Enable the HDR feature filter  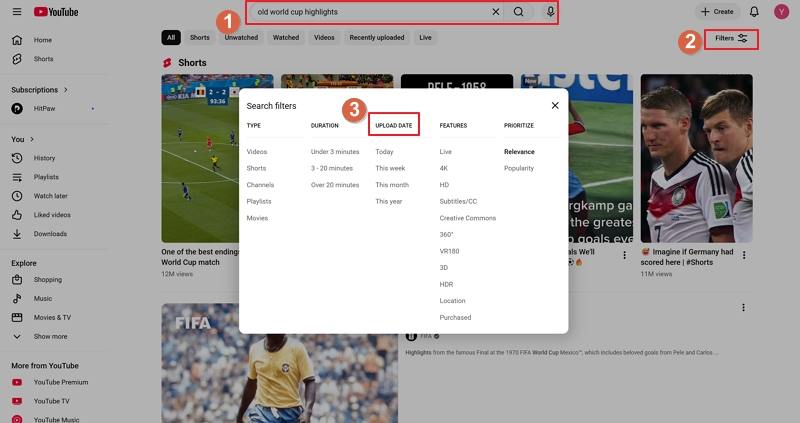click(446, 284)
